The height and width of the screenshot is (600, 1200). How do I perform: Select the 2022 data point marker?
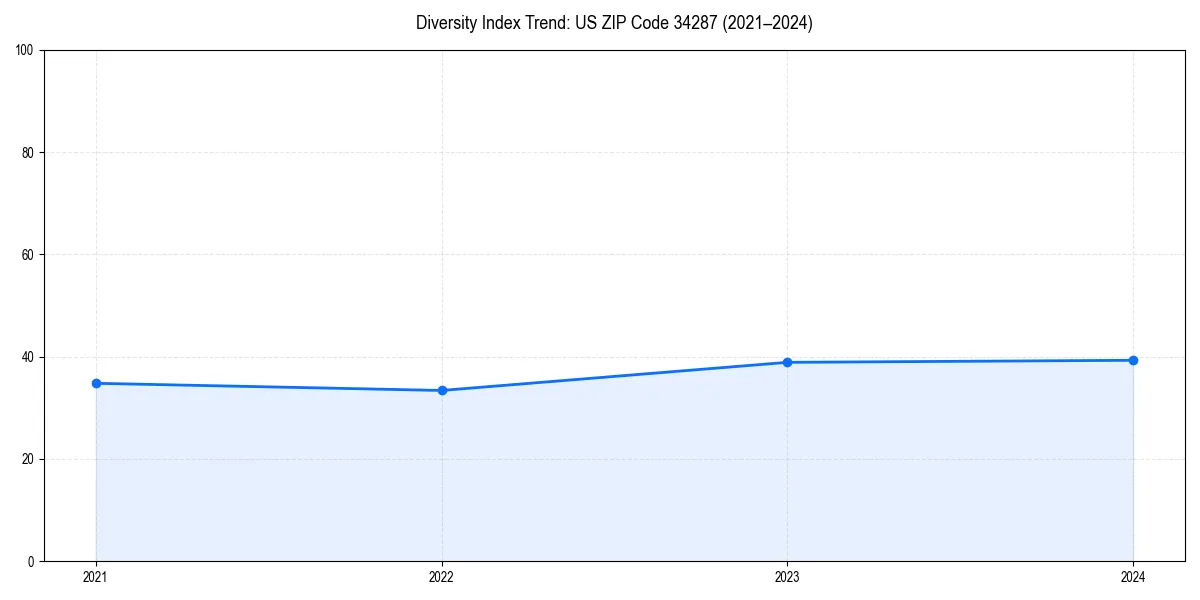click(x=441, y=390)
